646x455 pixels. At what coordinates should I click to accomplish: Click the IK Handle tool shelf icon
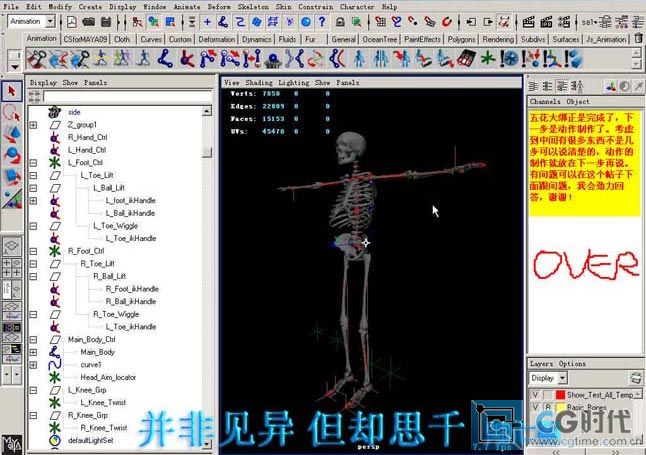pyautogui.click(x=187, y=59)
